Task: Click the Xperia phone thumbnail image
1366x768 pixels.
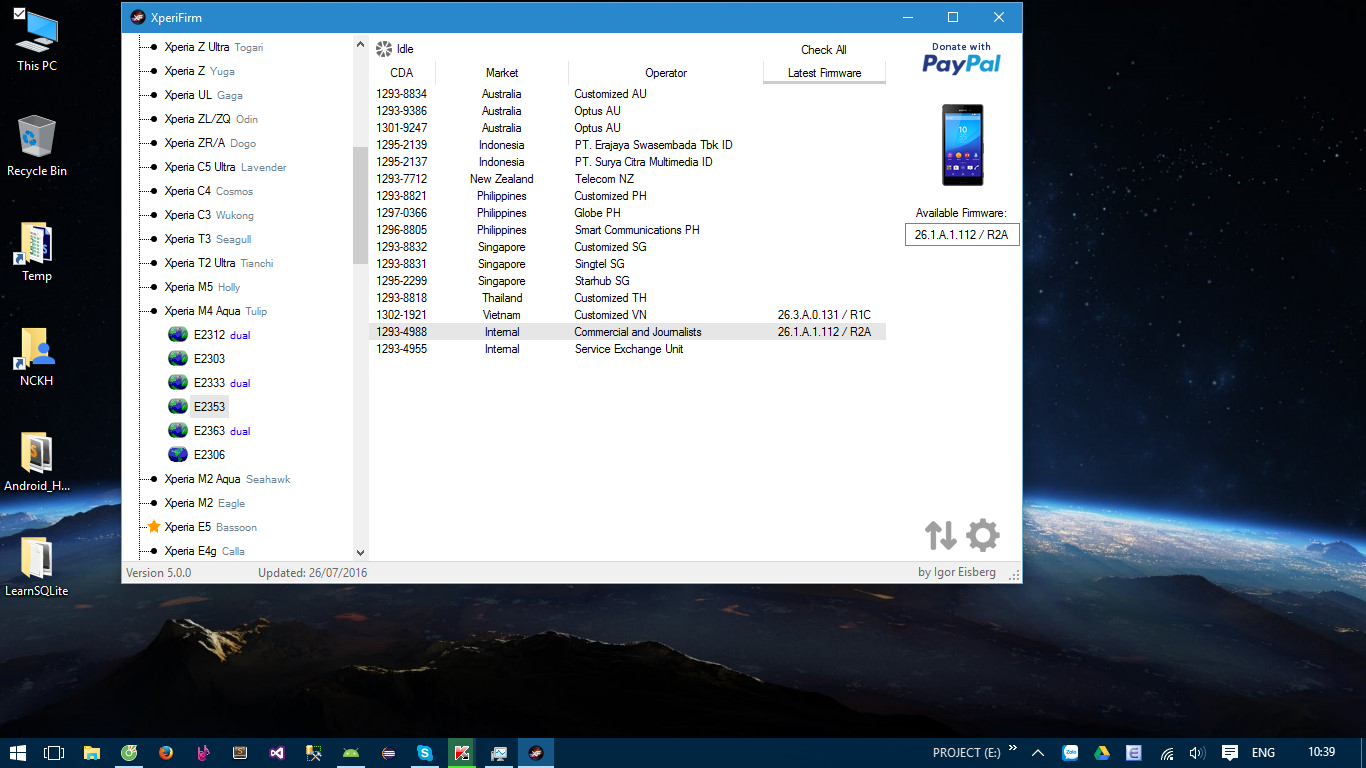Action: (x=962, y=144)
